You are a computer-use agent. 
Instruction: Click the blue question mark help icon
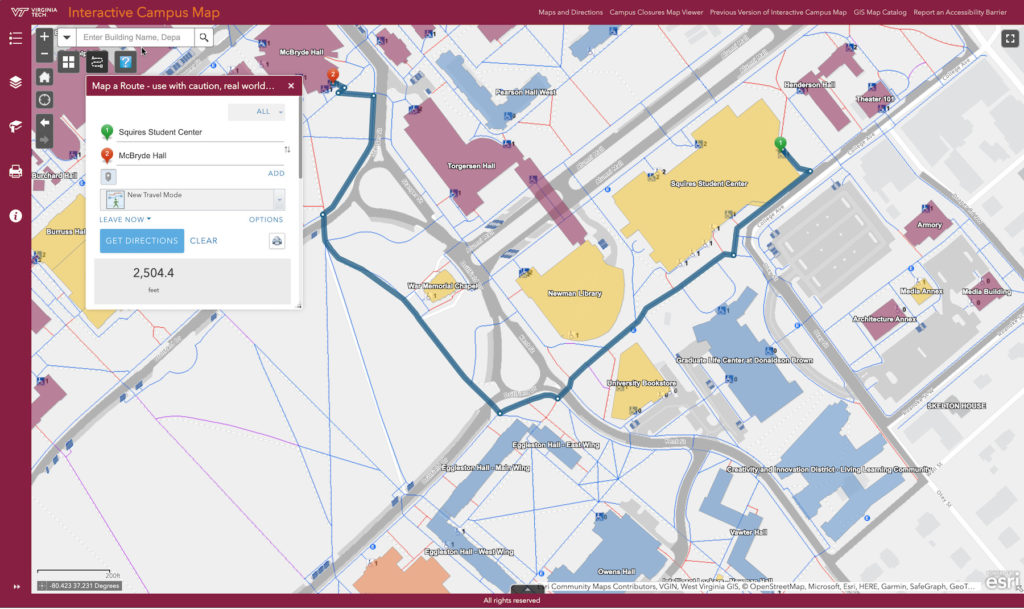125,62
